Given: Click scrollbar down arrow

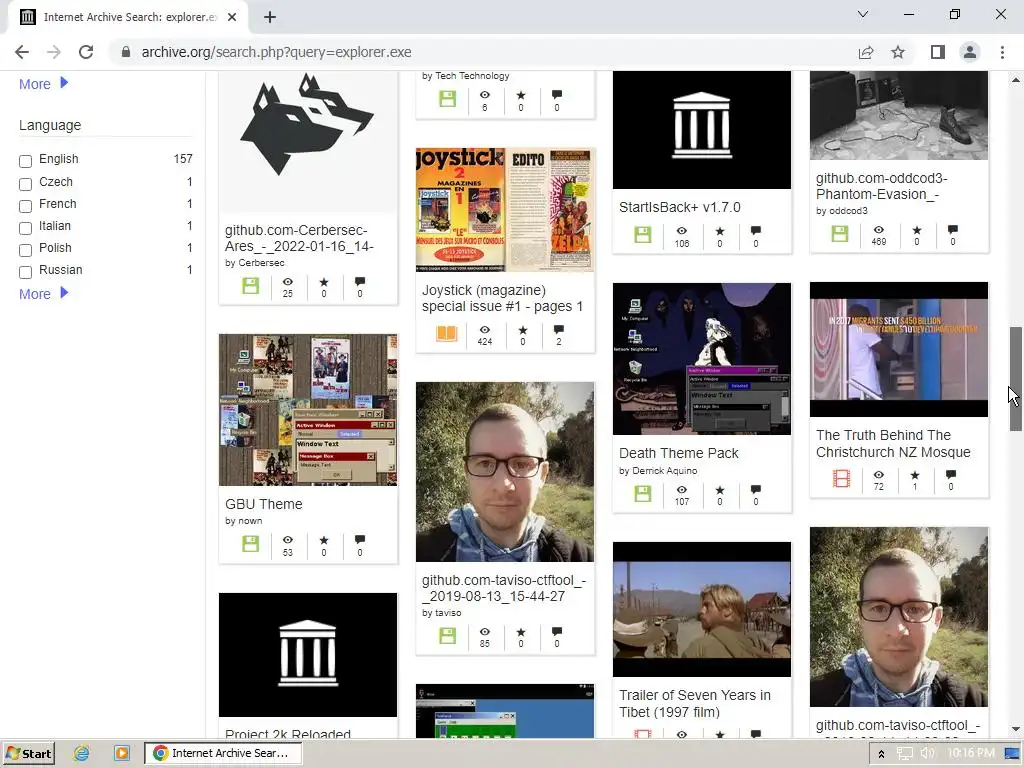Looking at the screenshot, I should (x=1016, y=729).
